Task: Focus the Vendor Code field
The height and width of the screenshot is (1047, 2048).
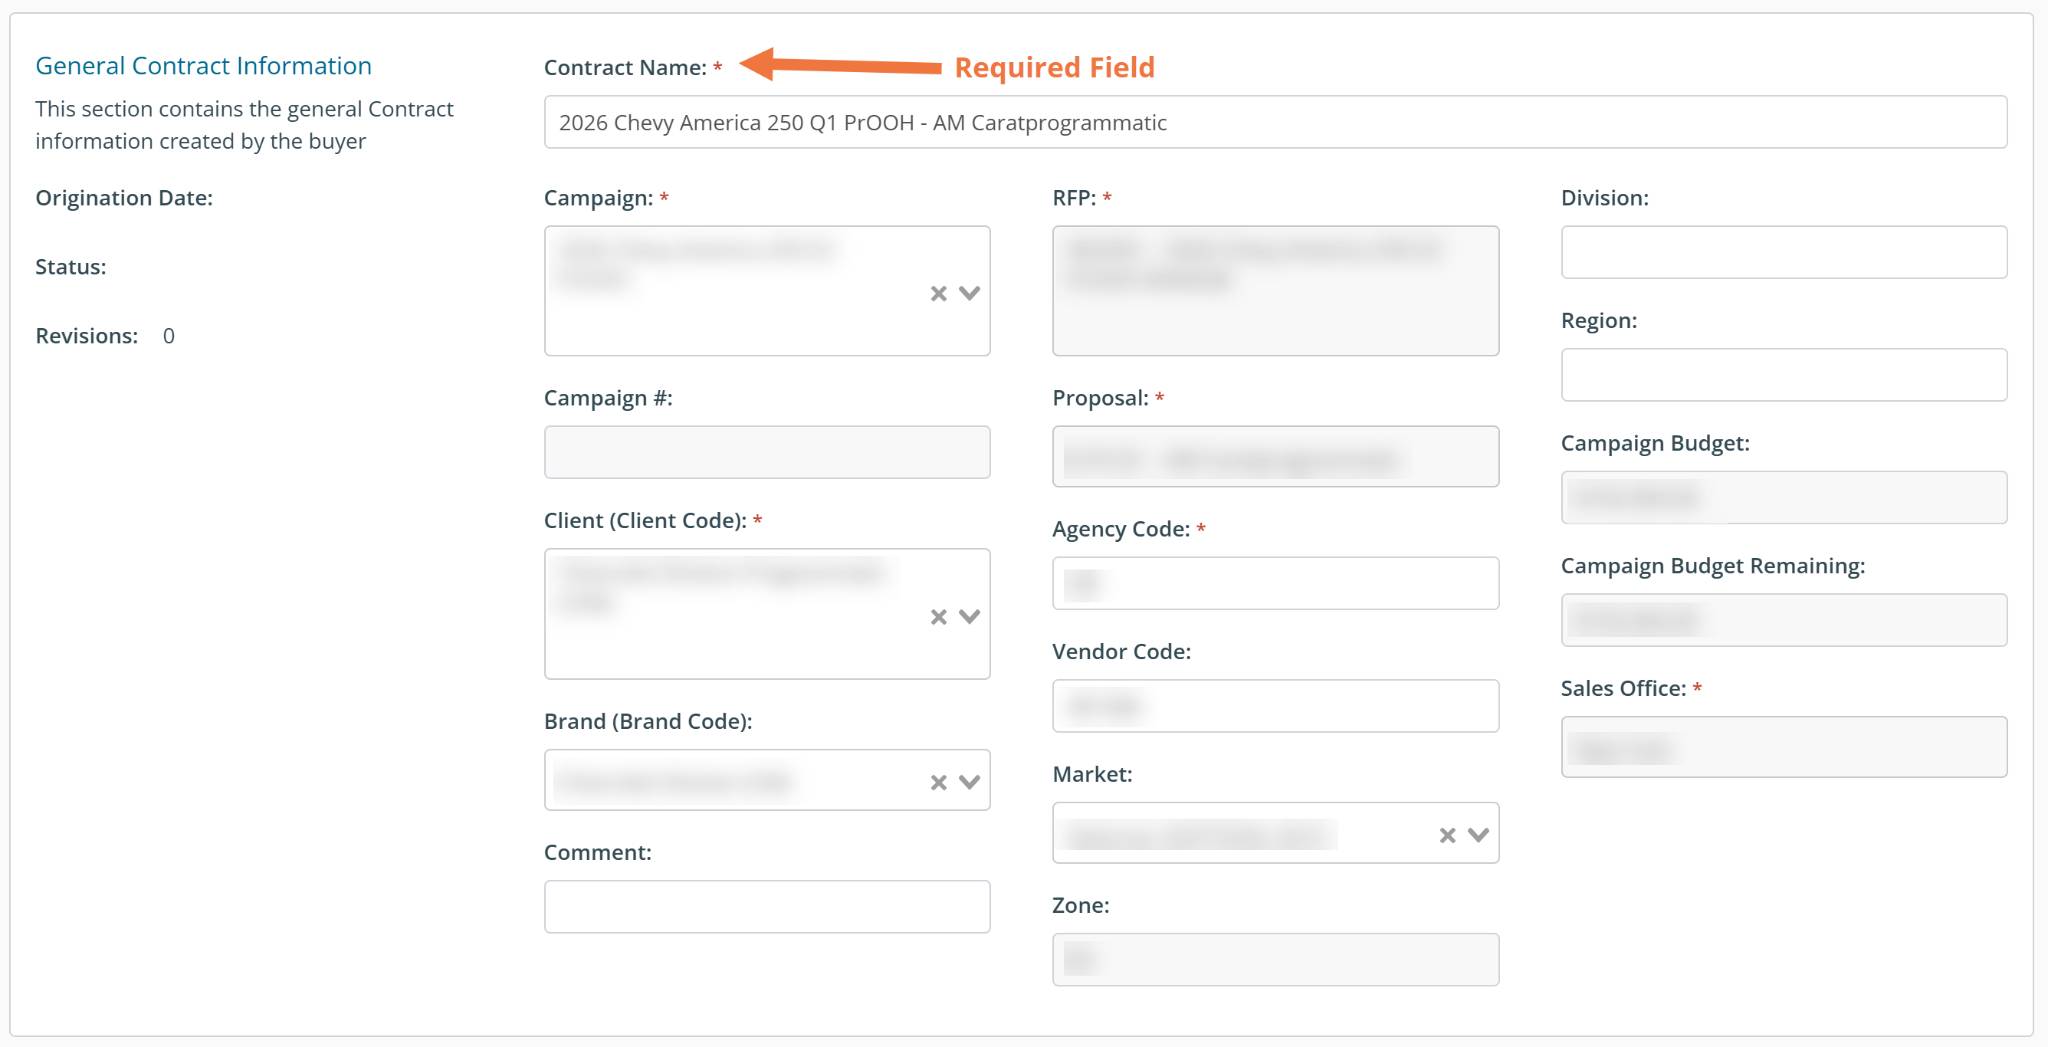Action: [1275, 706]
